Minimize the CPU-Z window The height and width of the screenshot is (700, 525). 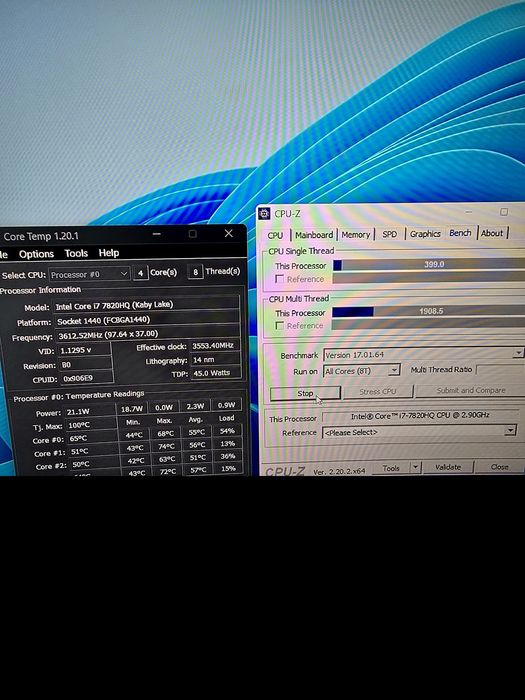tap(468, 212)
